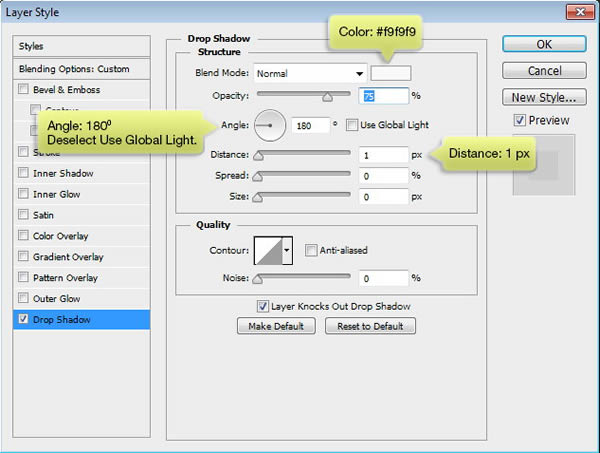The width and height of the screenshot is (600, 453).
Task: Enable the Outer Glow checkbox
Action: tap(23, 298)
